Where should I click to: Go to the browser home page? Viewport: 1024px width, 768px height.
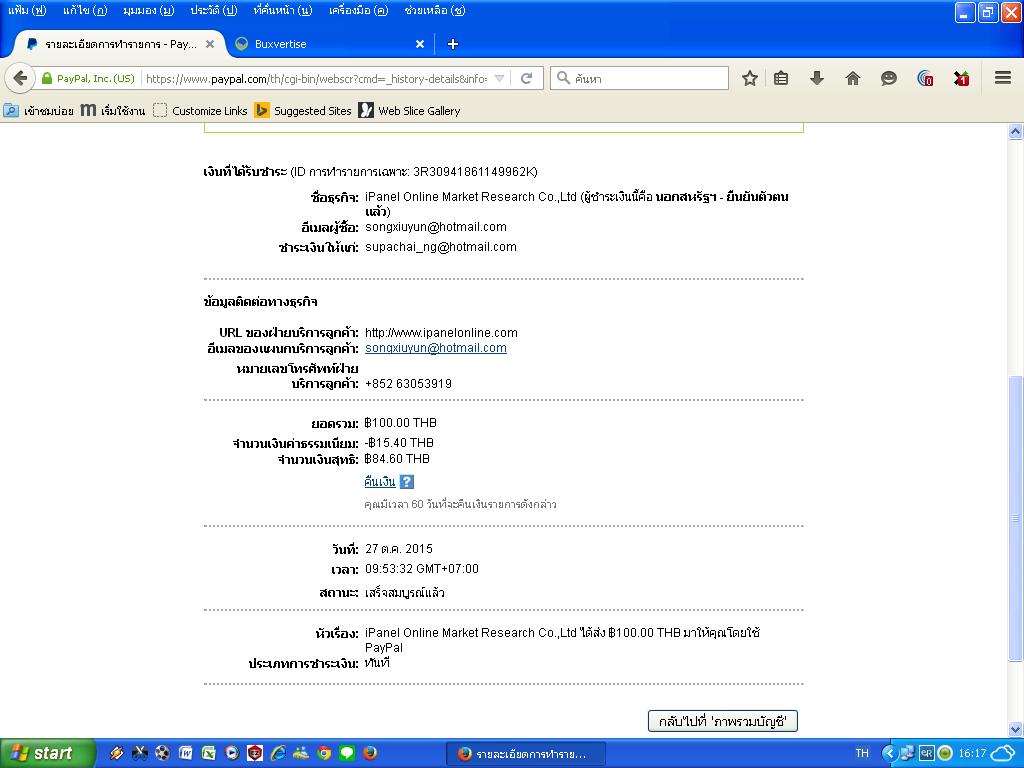[x=852, y=78]
